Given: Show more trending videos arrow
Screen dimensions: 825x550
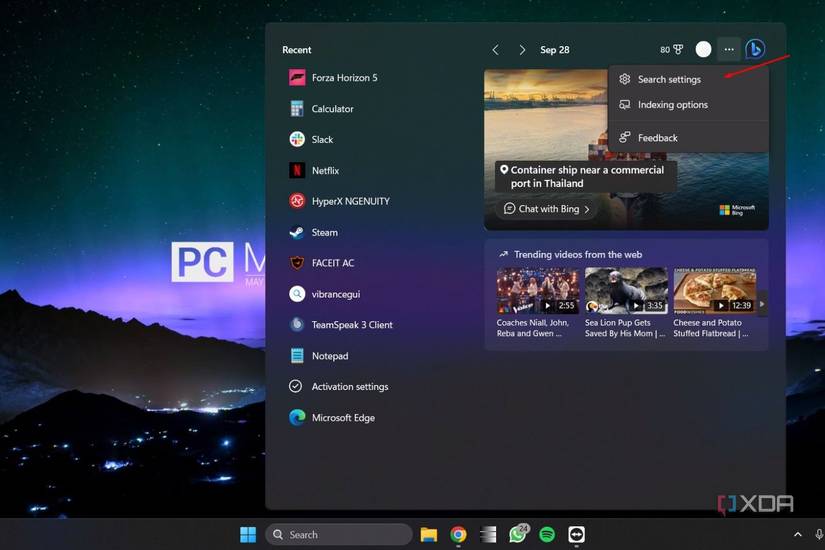Looking at the screenshot, I should [762, 304].
